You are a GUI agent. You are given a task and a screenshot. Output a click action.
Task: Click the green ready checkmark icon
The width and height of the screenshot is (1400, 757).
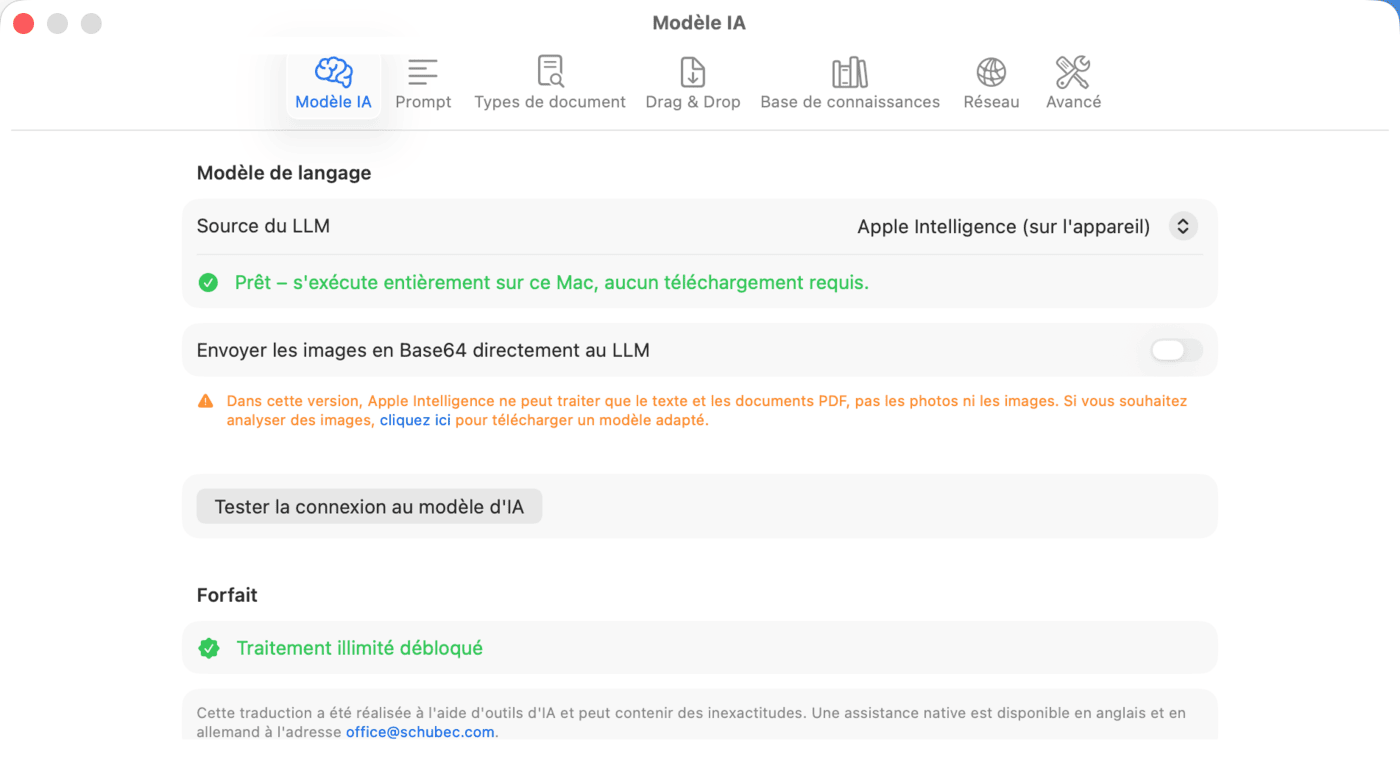tap(208, 283)
